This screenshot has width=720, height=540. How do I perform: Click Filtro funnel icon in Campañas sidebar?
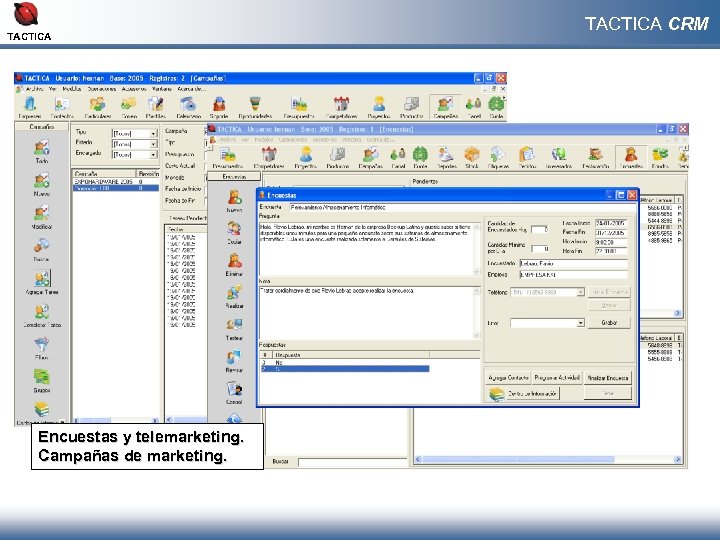click(41, 348)
